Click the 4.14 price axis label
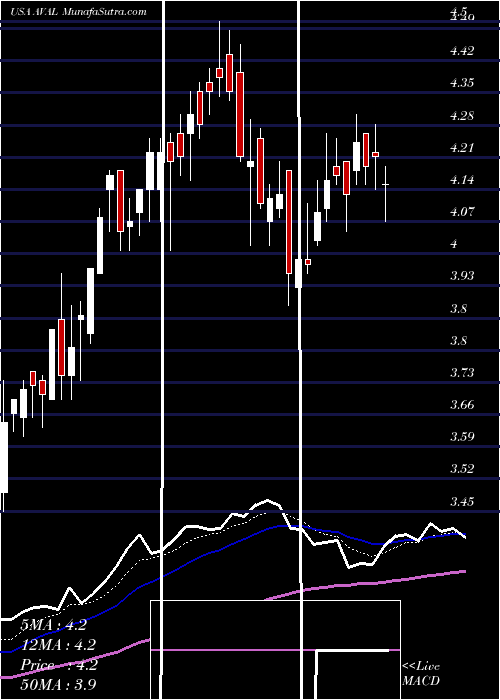The image size is (500, 700). click(462, 180)
